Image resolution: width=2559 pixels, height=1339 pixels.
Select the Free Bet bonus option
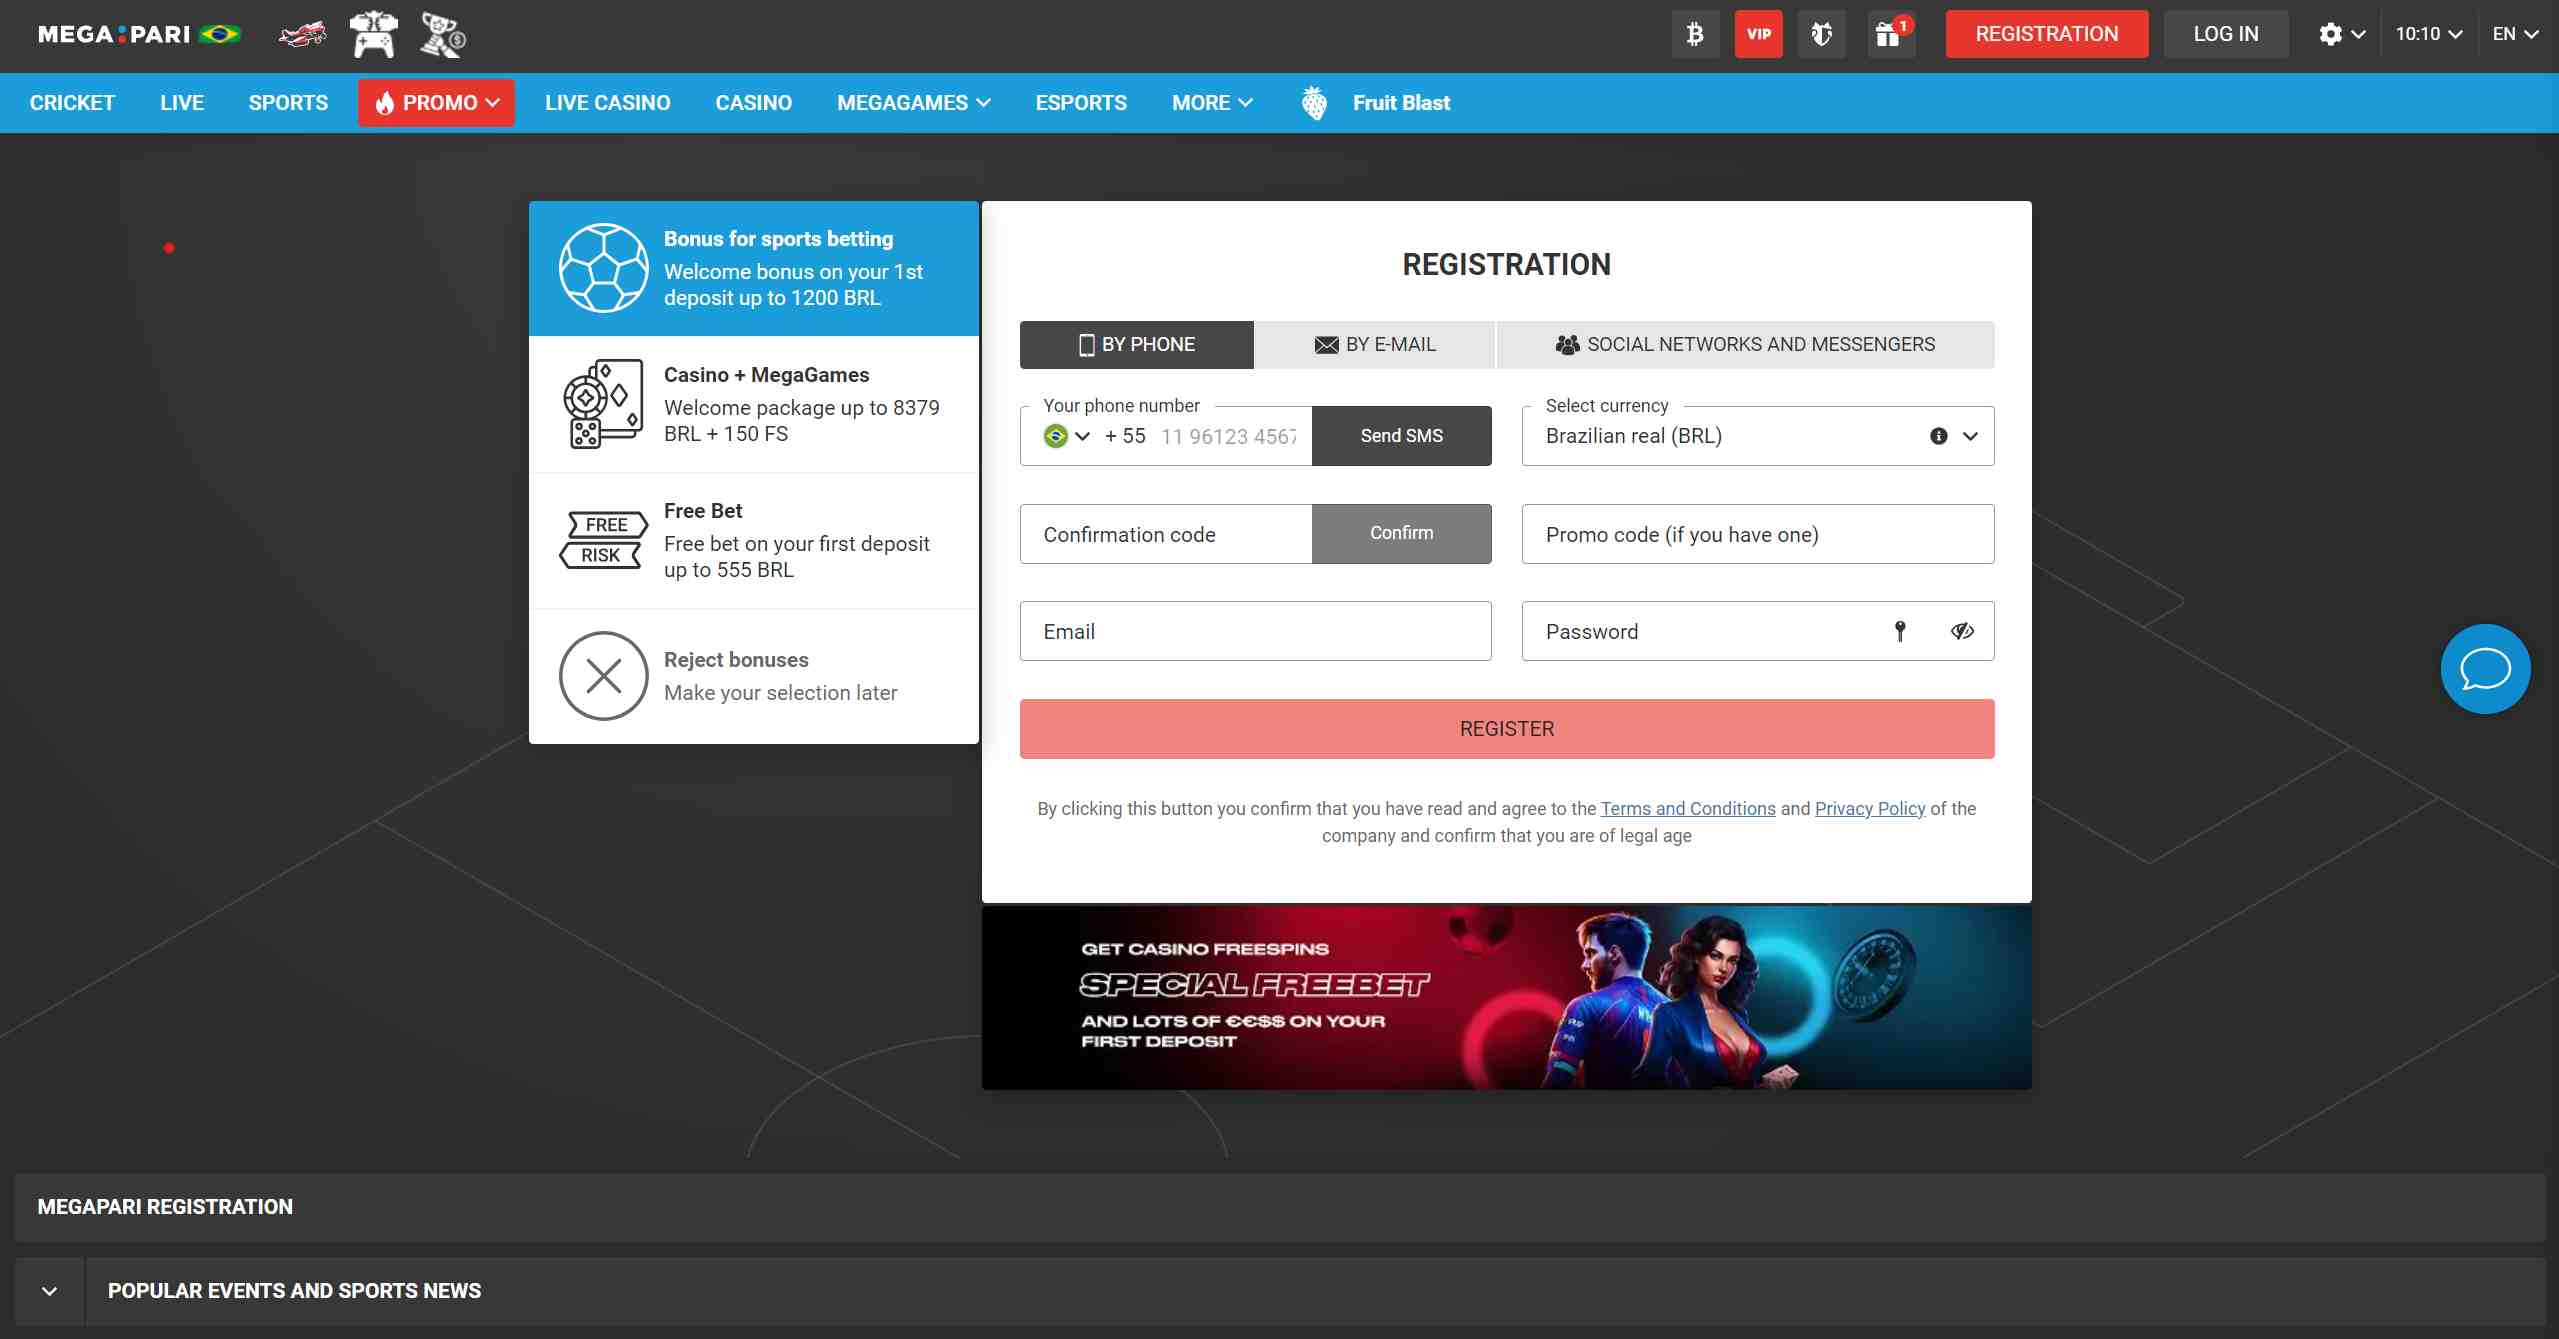pos(754,540)
